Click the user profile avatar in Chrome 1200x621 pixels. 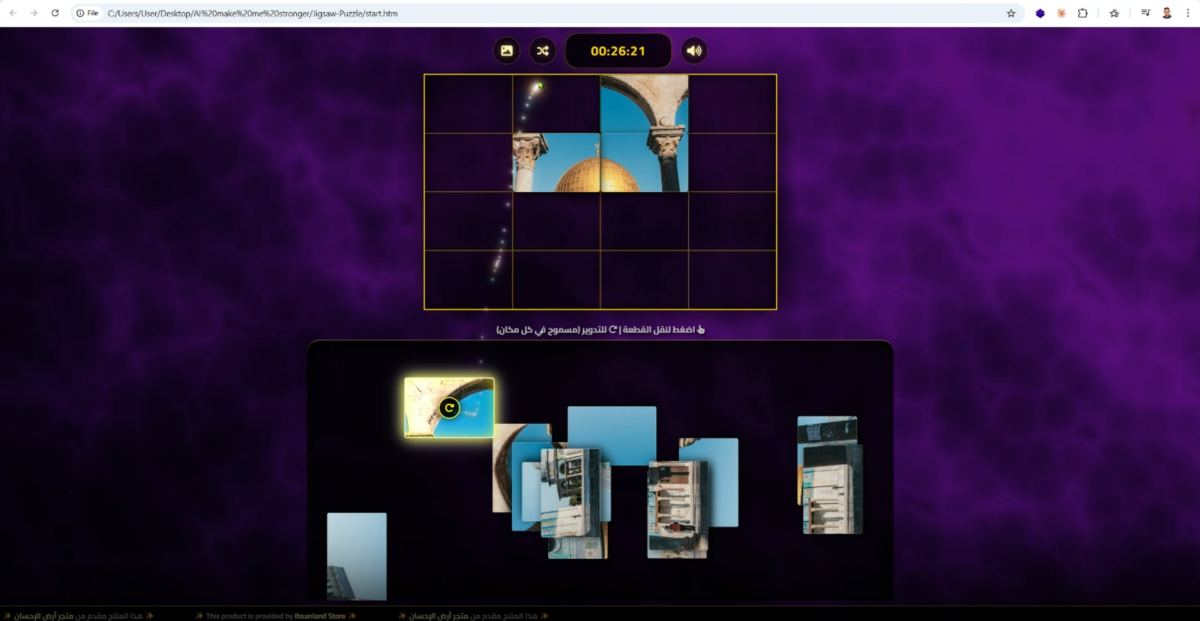point(1167,13)
